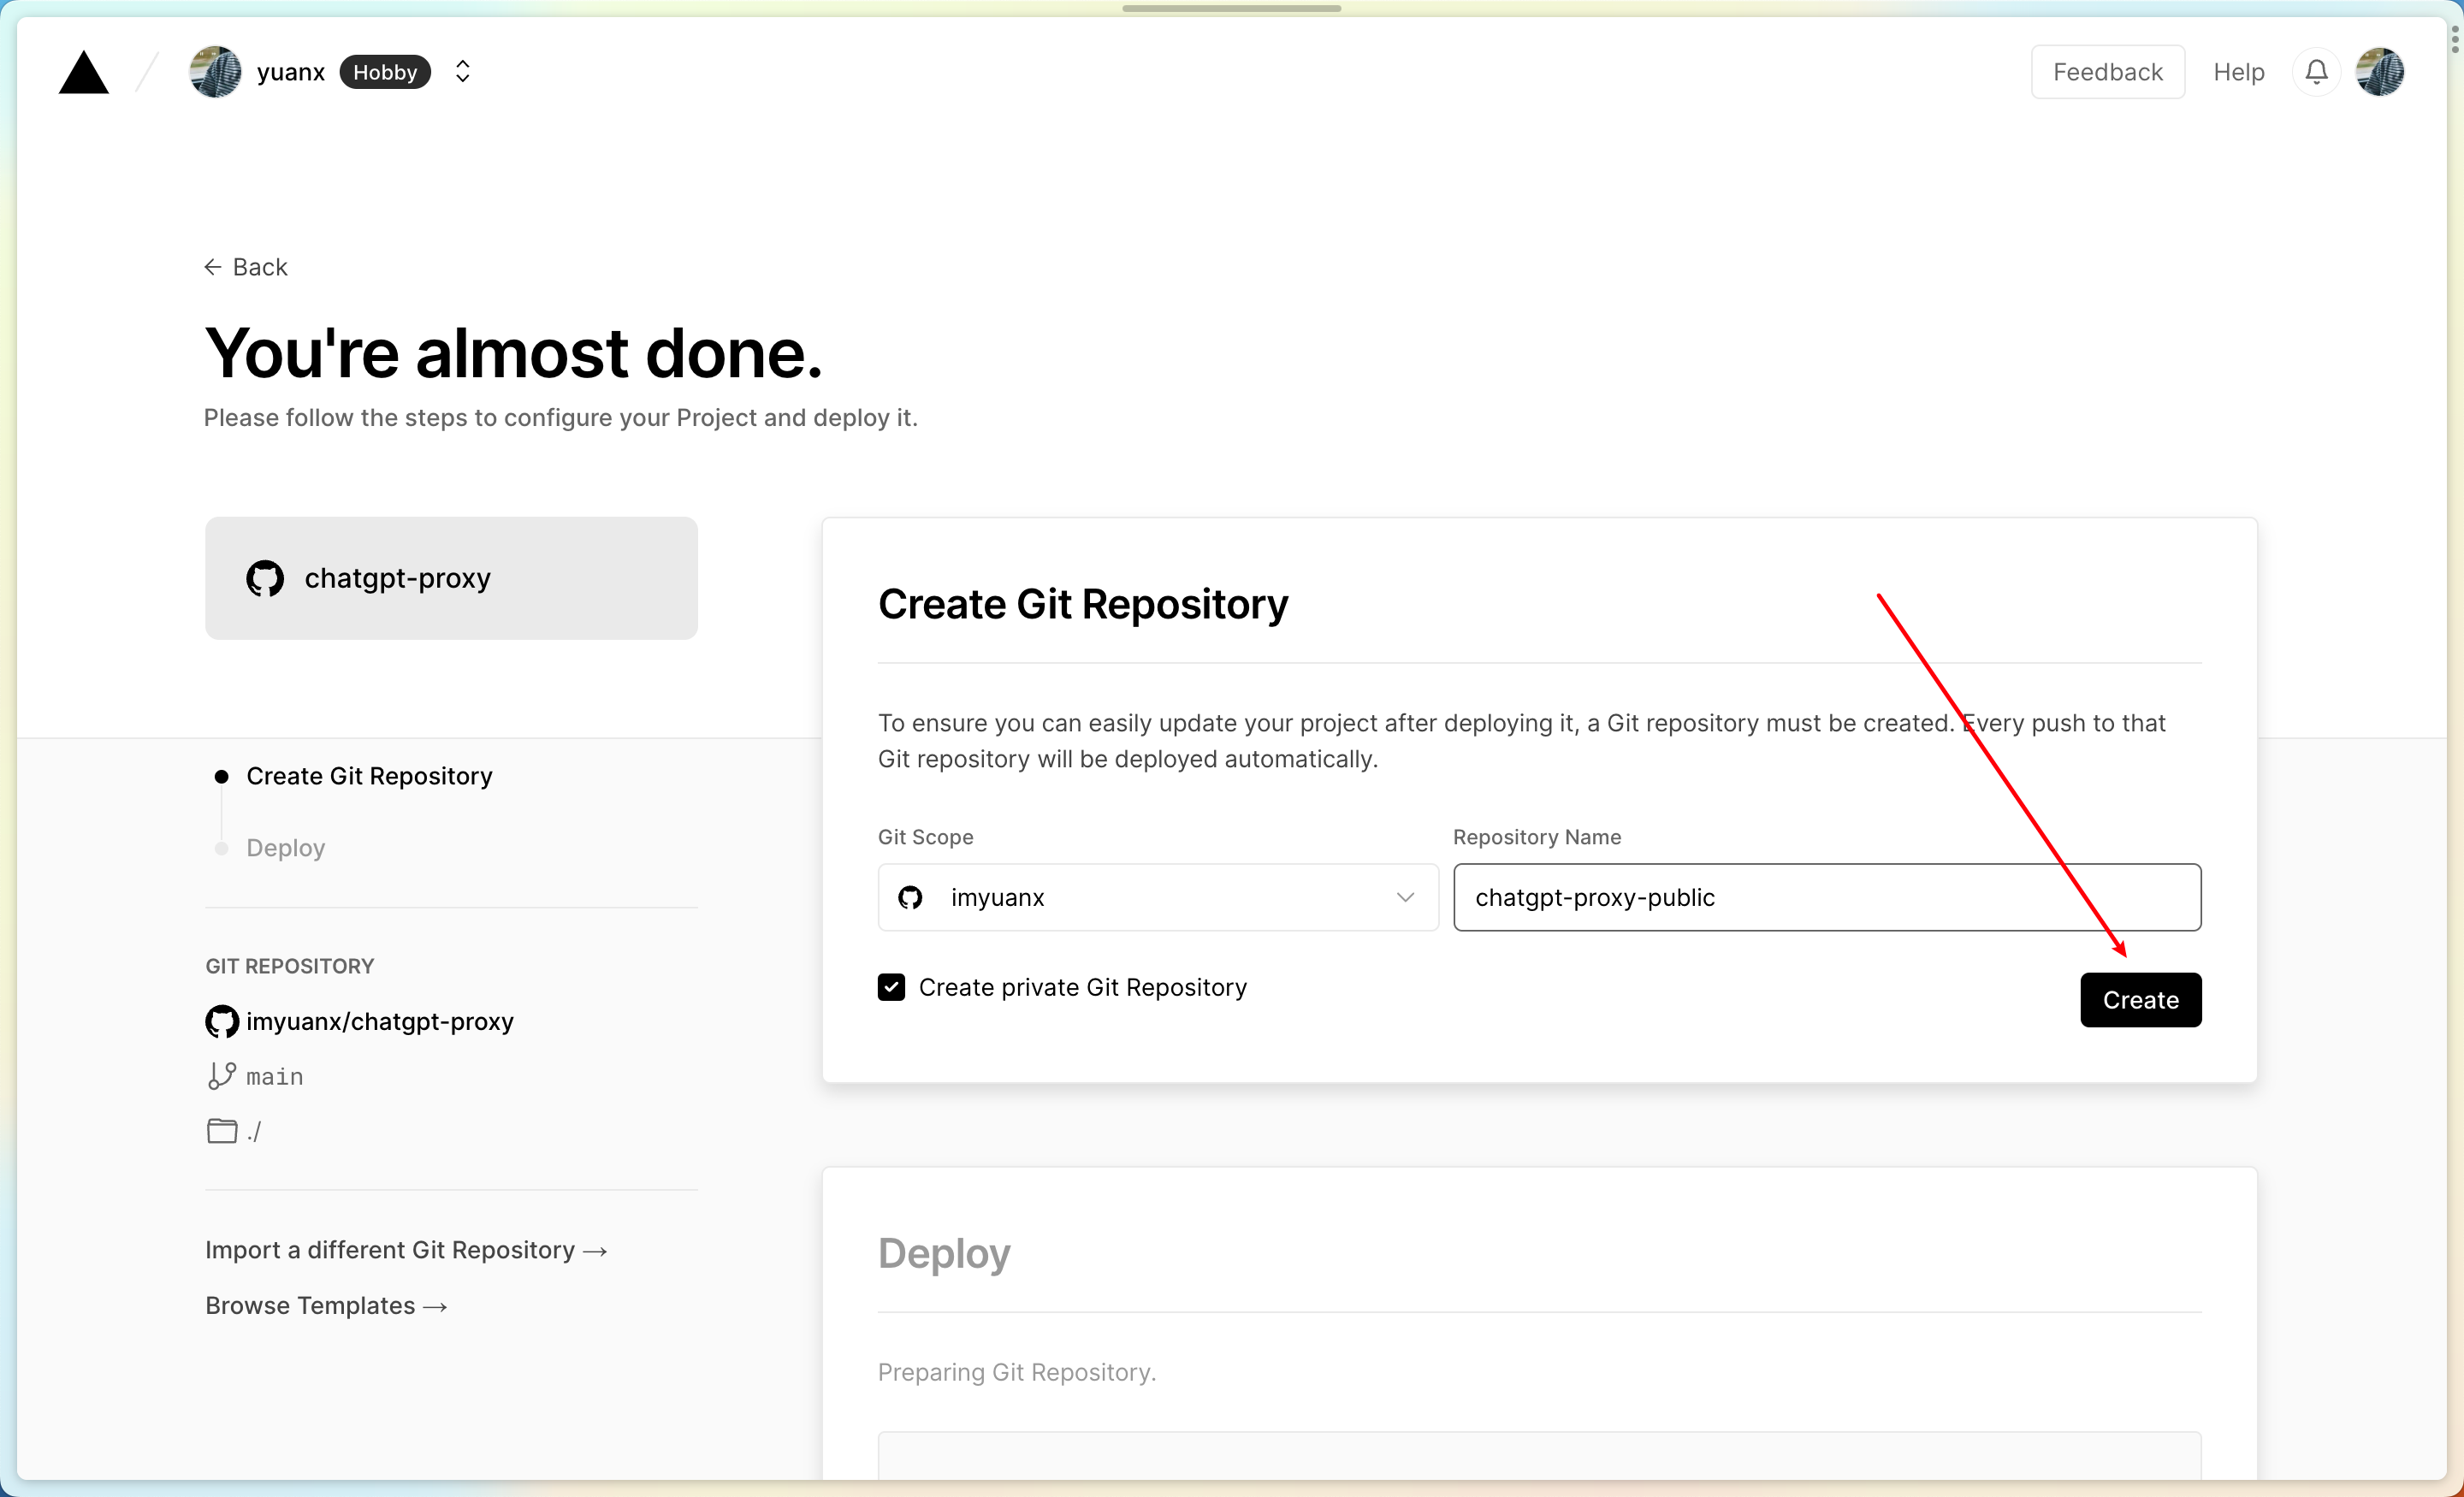Open the Git Scope imyuanx dropdown
This screenshot has width=2464, height=1497.
[x=1157, y=897]
